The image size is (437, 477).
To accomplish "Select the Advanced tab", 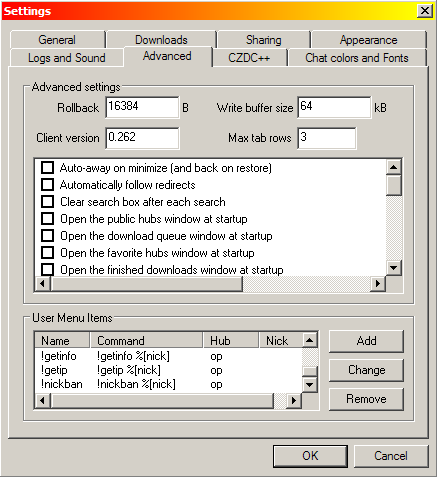I will (x=167, y=56).
